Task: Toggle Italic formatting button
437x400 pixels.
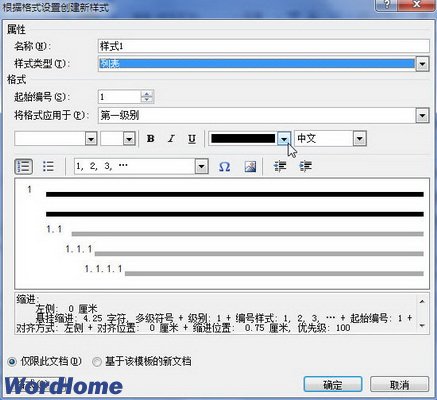Action: coord(171,138)
